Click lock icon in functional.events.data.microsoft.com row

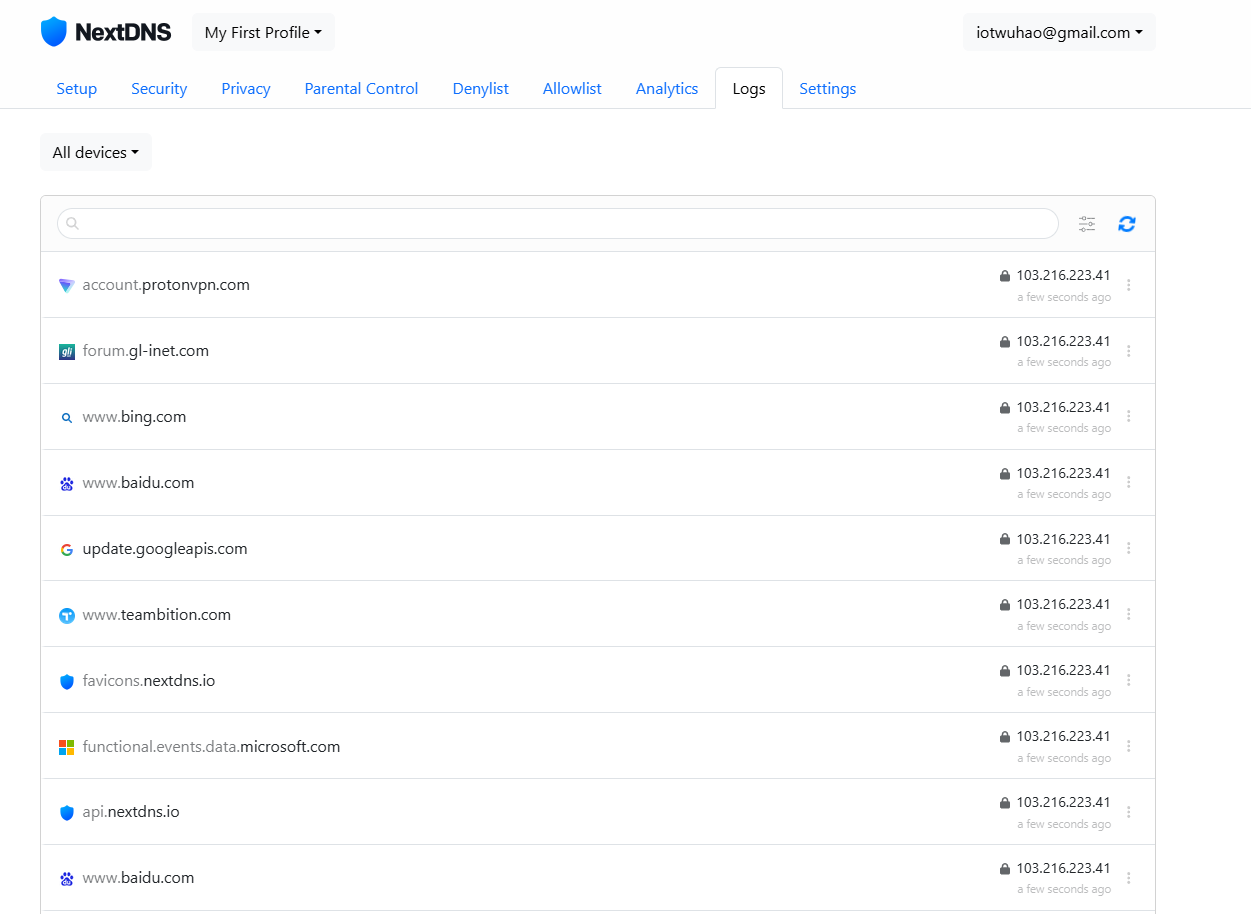pyautogui.click(x=1005, y=737)
